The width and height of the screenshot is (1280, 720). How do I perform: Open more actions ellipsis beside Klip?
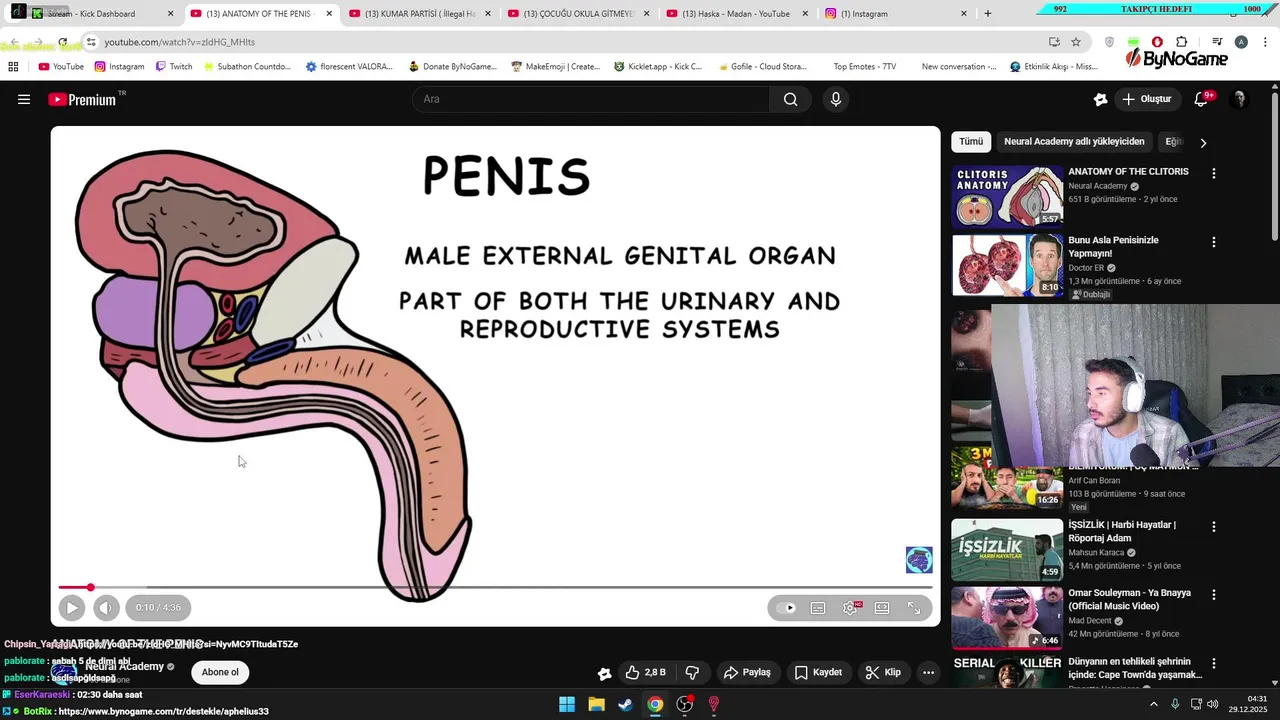pyautogui.click(x=928, y=672)
